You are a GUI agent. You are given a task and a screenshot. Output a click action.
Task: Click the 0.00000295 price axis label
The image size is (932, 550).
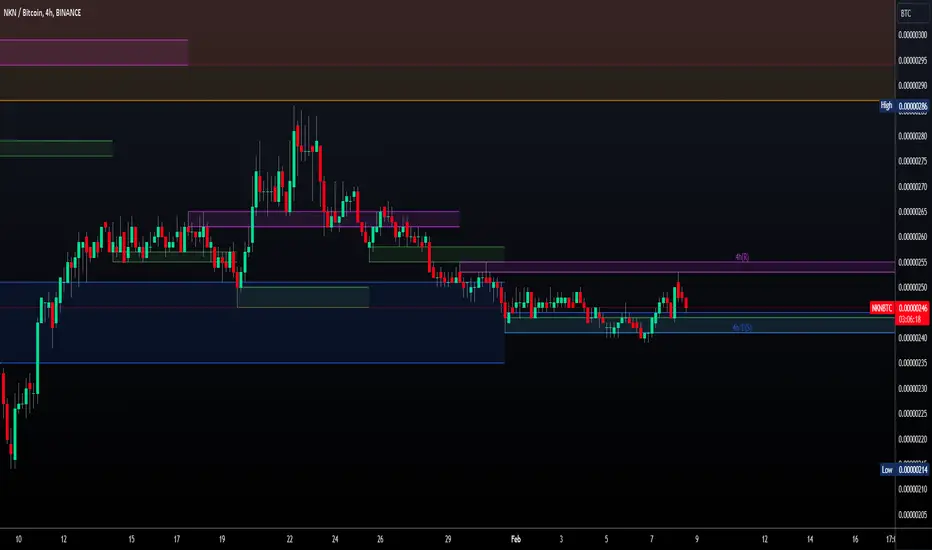tap(912, 61)
